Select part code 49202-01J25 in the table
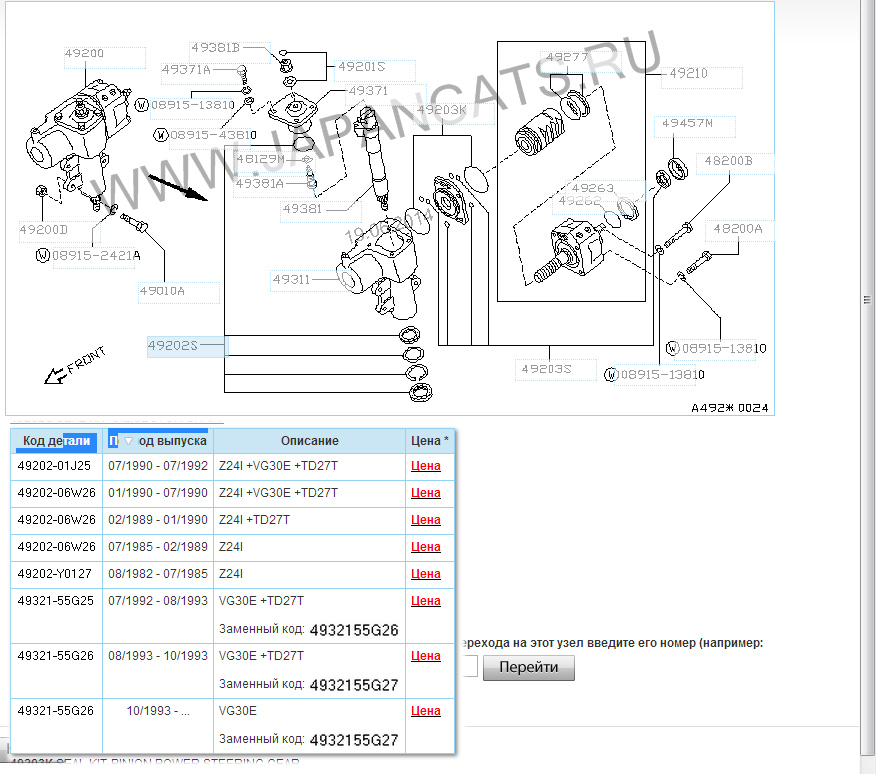Screen dimensions: 876x774 [54, 466]
